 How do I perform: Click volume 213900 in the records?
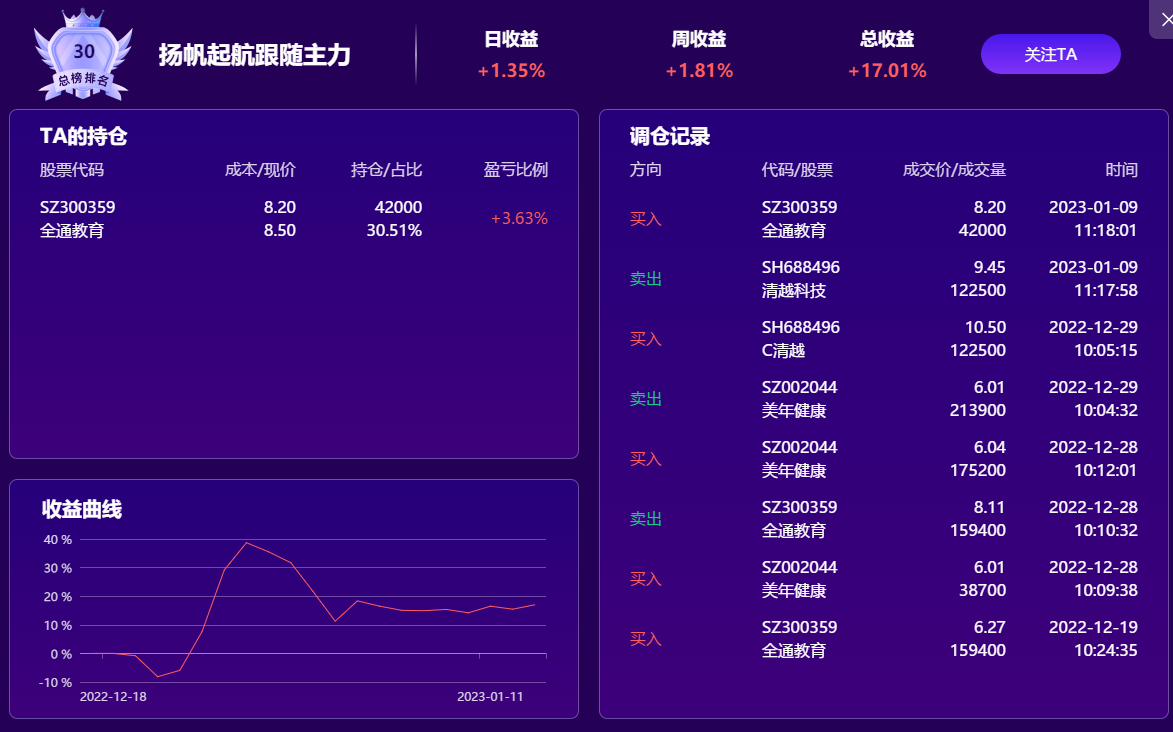(978, 410)
